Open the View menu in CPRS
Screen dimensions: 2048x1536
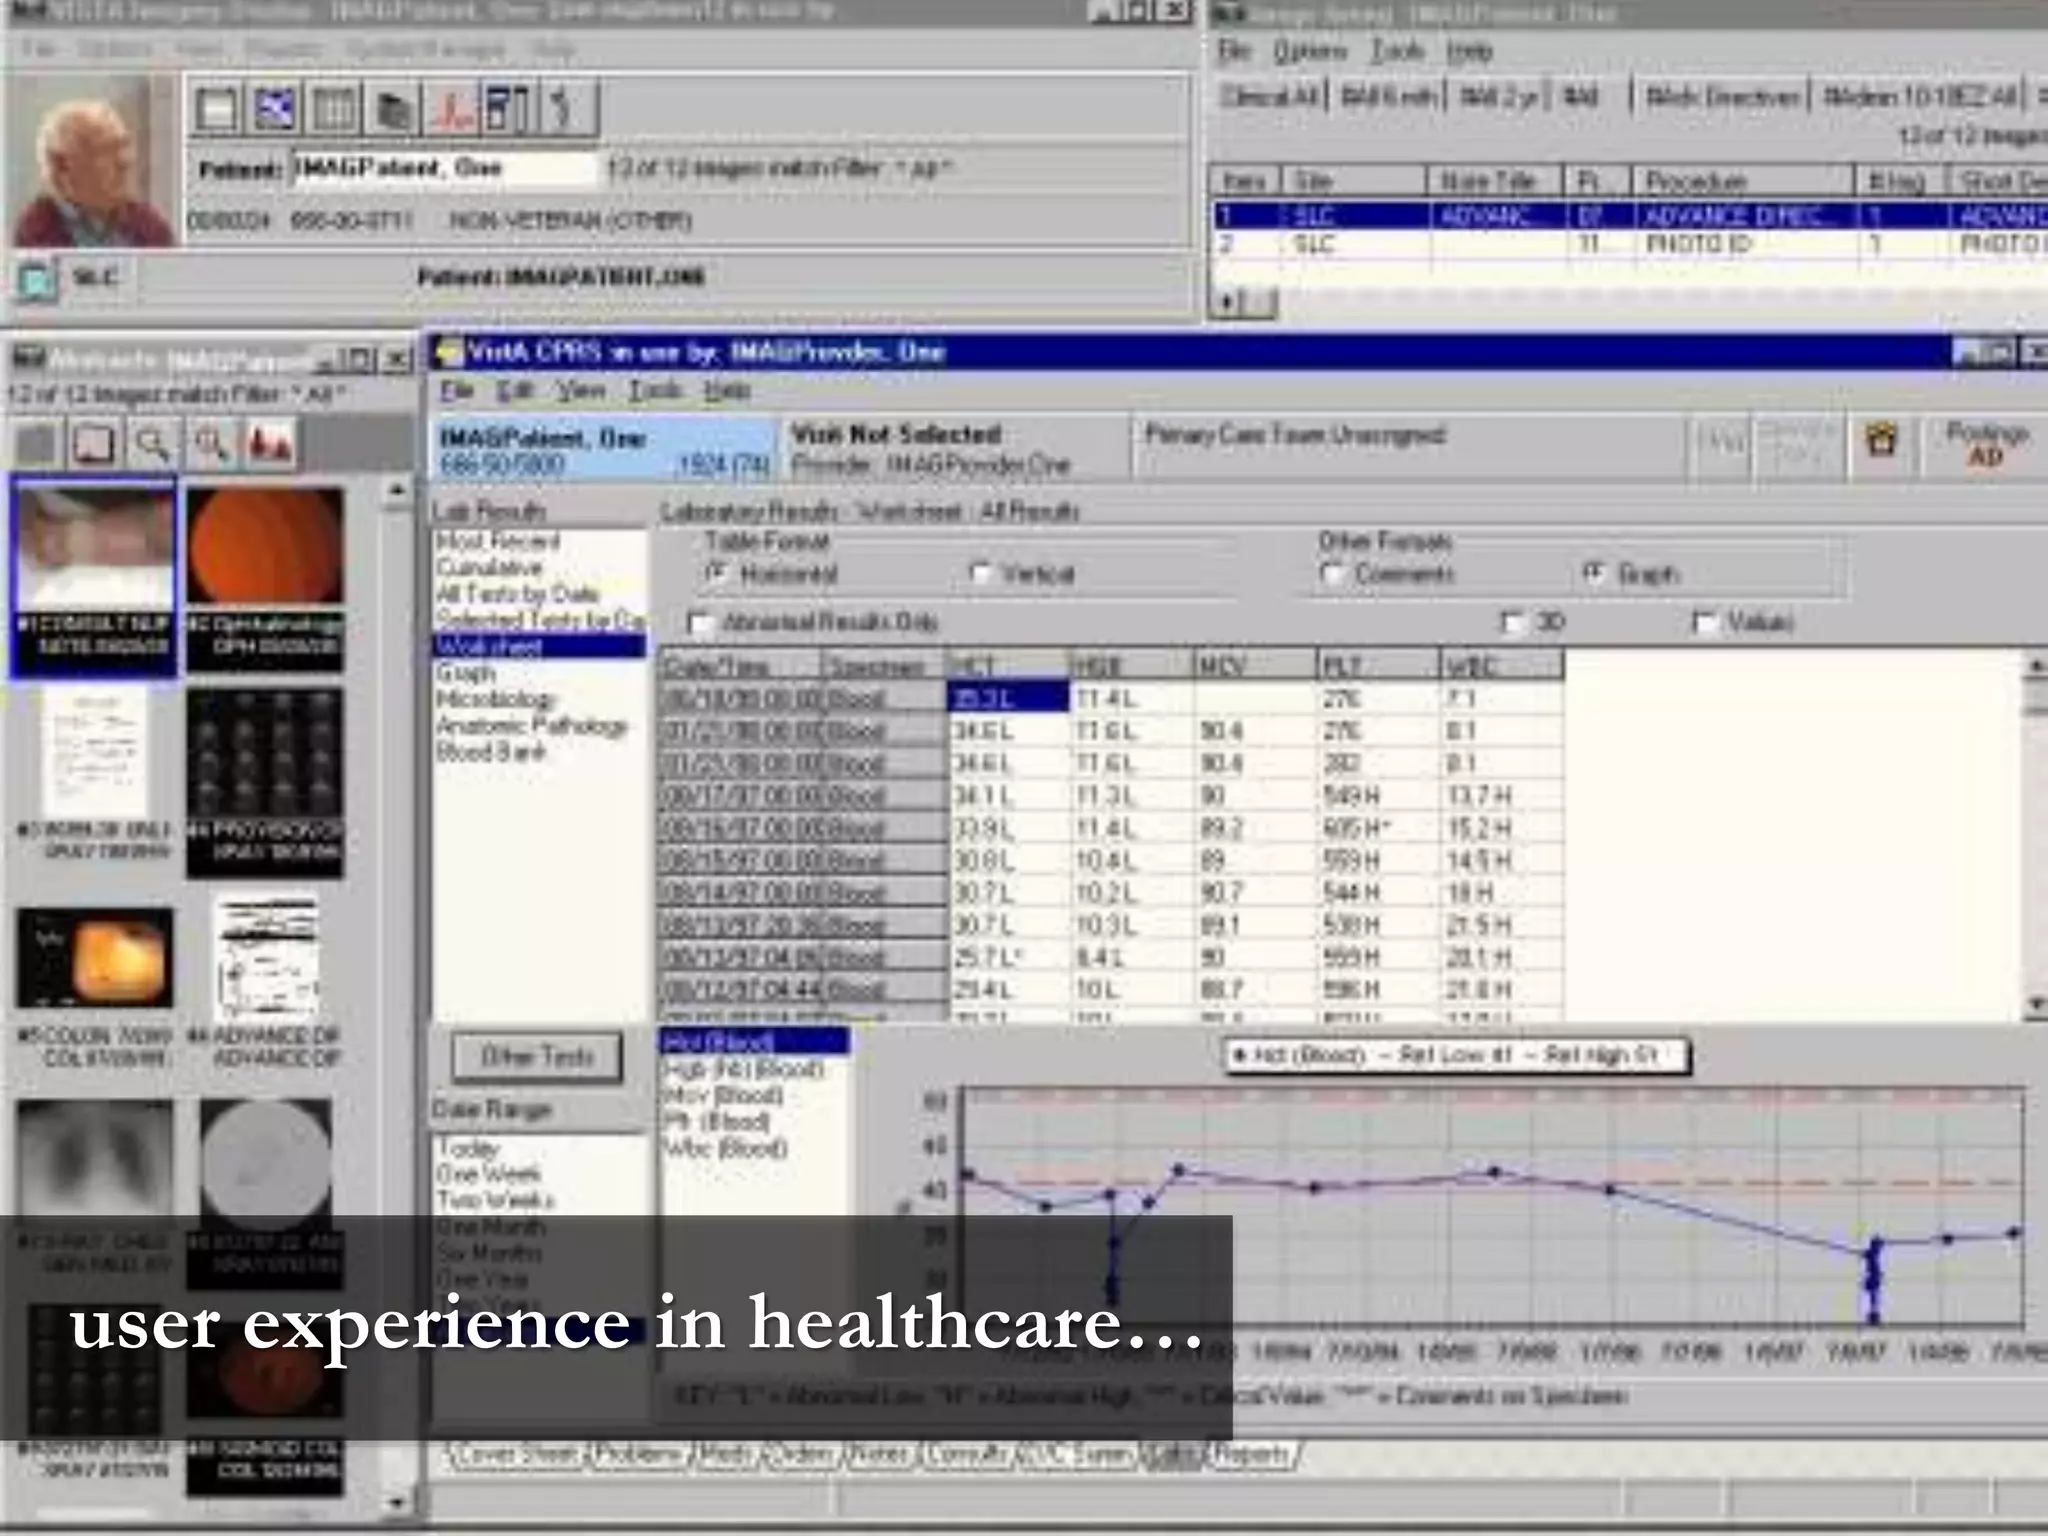coord(581,390)
